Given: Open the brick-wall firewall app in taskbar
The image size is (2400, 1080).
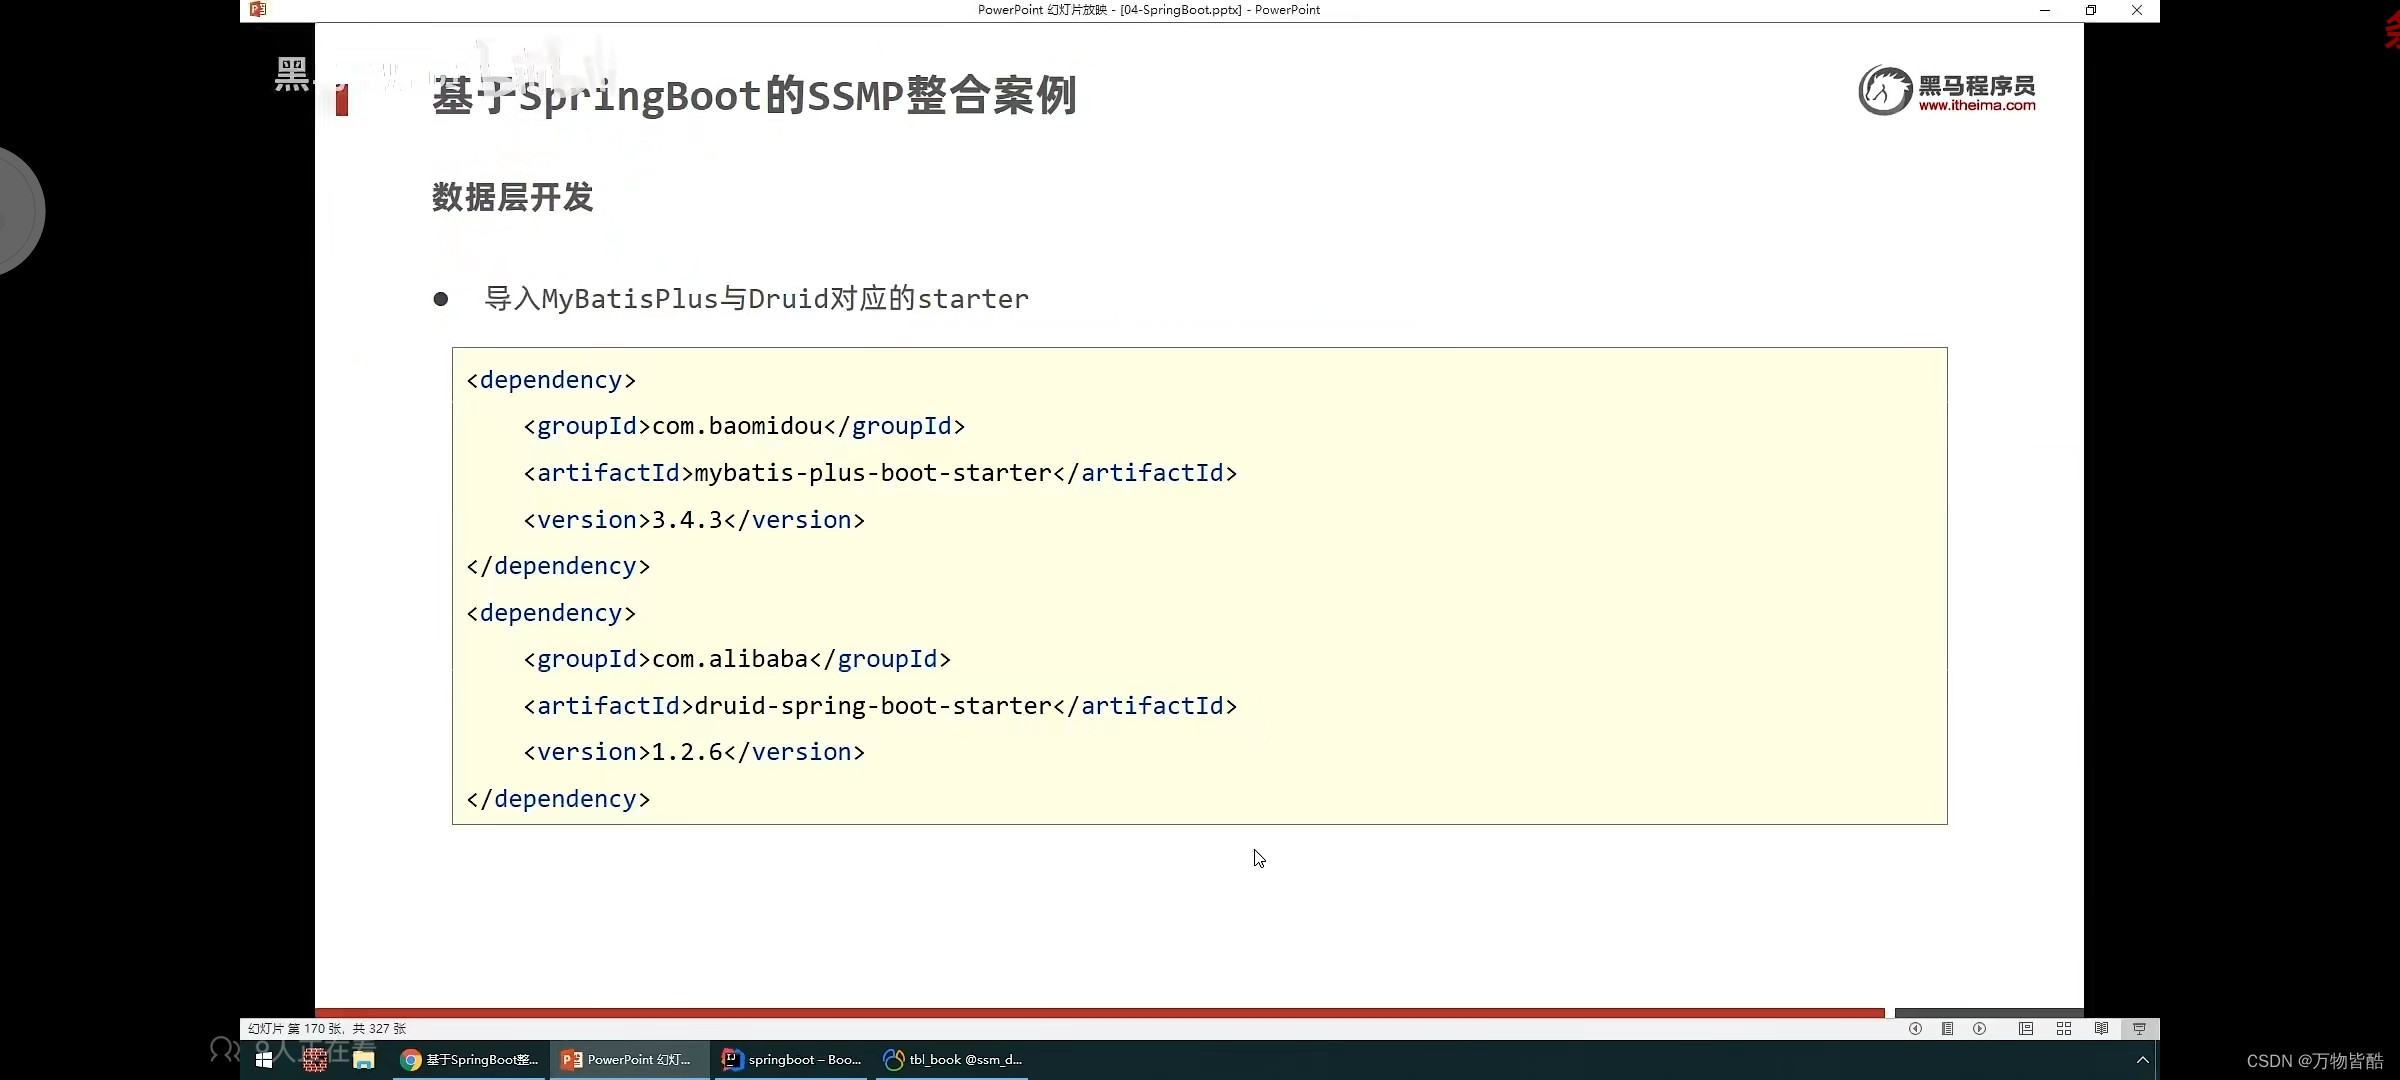Looking at the screenshot, I should point(314,1059).
